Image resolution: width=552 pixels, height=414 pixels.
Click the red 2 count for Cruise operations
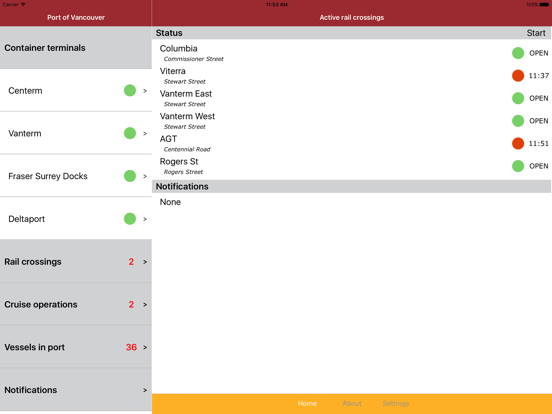click(131, 304)
